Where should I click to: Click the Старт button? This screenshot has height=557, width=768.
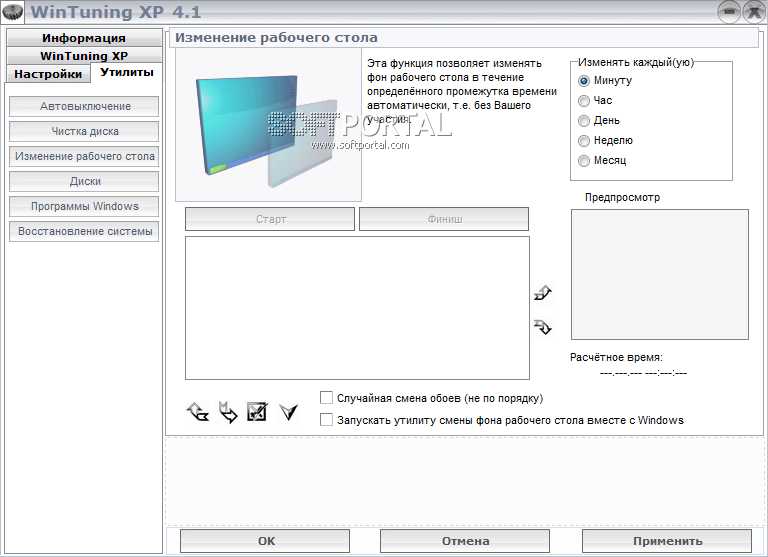[270, 219]
